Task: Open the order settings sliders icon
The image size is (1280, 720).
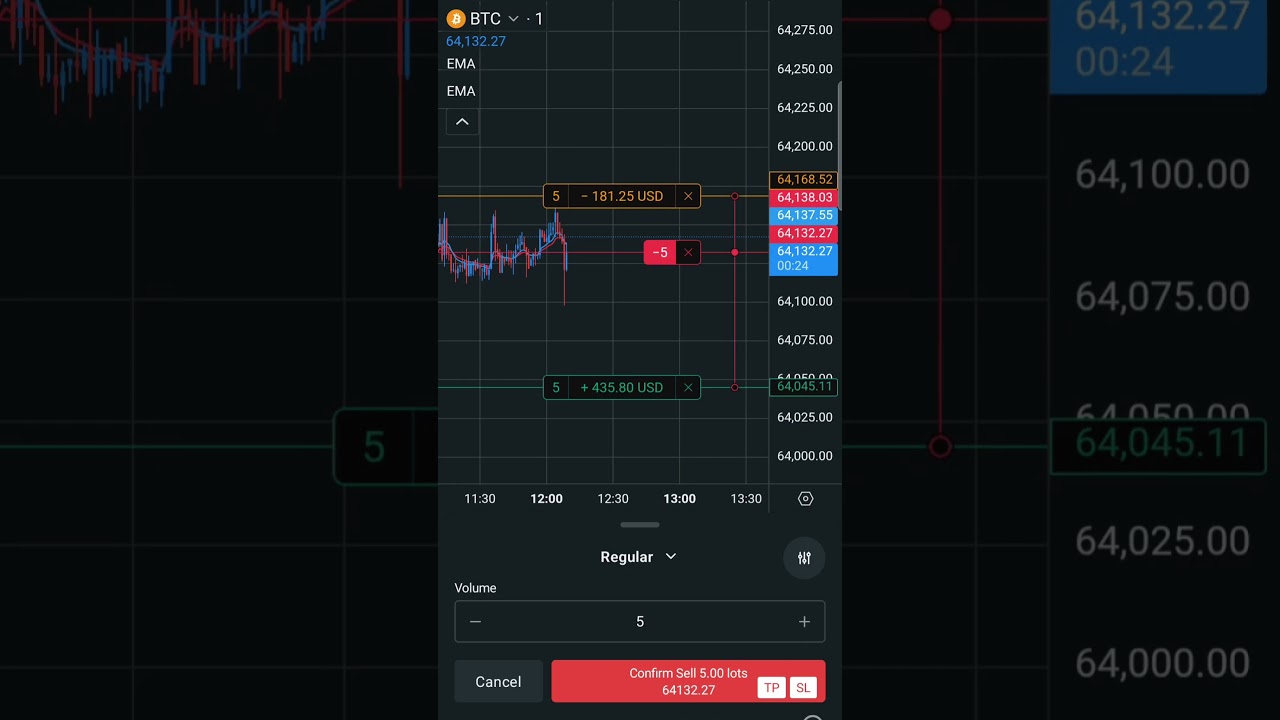Action: (804, 558)
